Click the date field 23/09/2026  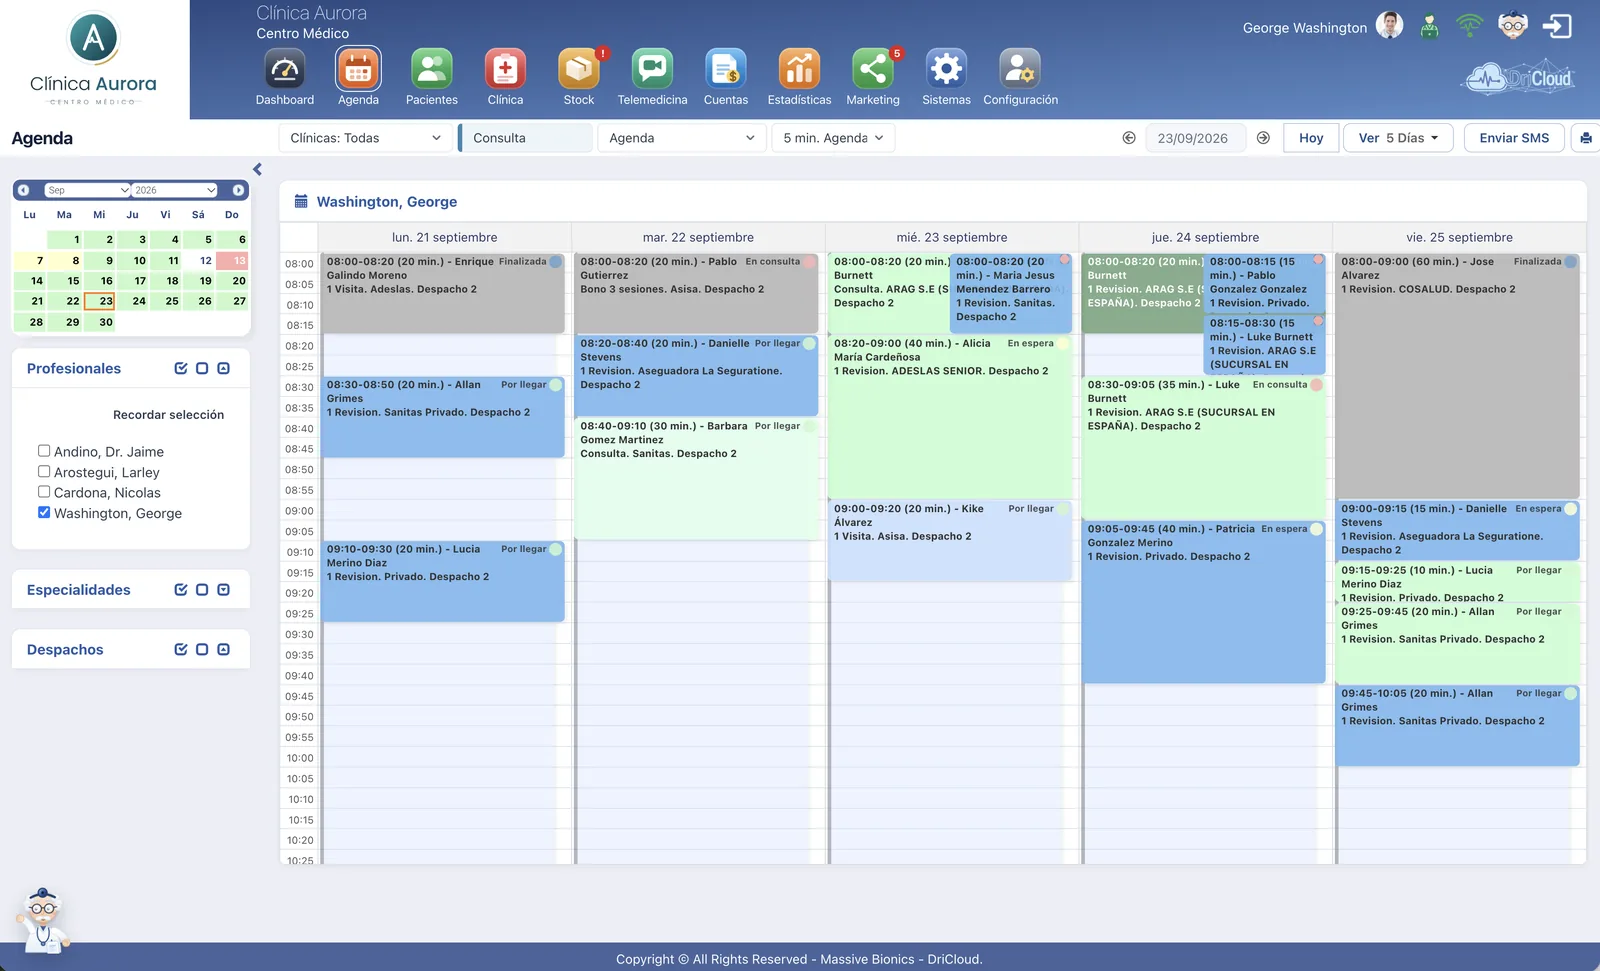point(1193,138)
